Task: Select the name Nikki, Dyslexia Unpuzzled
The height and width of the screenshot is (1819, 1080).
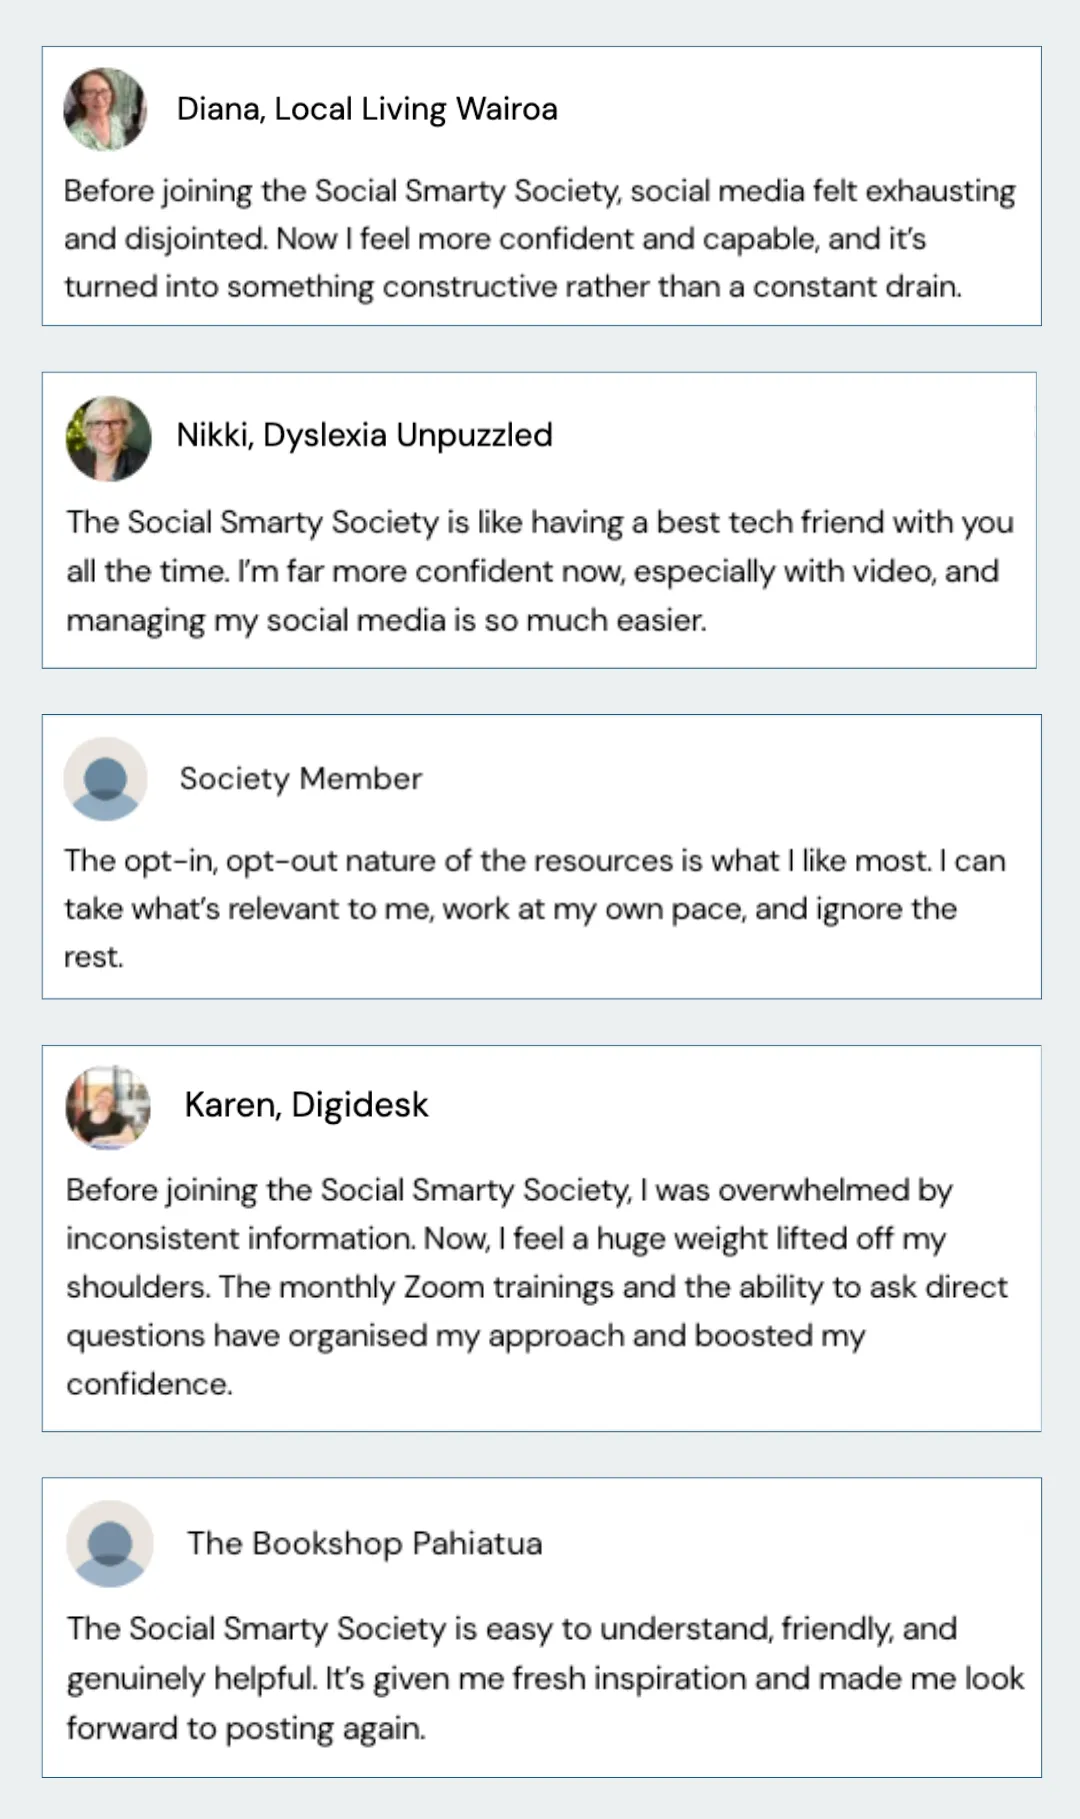Action: pyautogui.click(x=364, y=435)
